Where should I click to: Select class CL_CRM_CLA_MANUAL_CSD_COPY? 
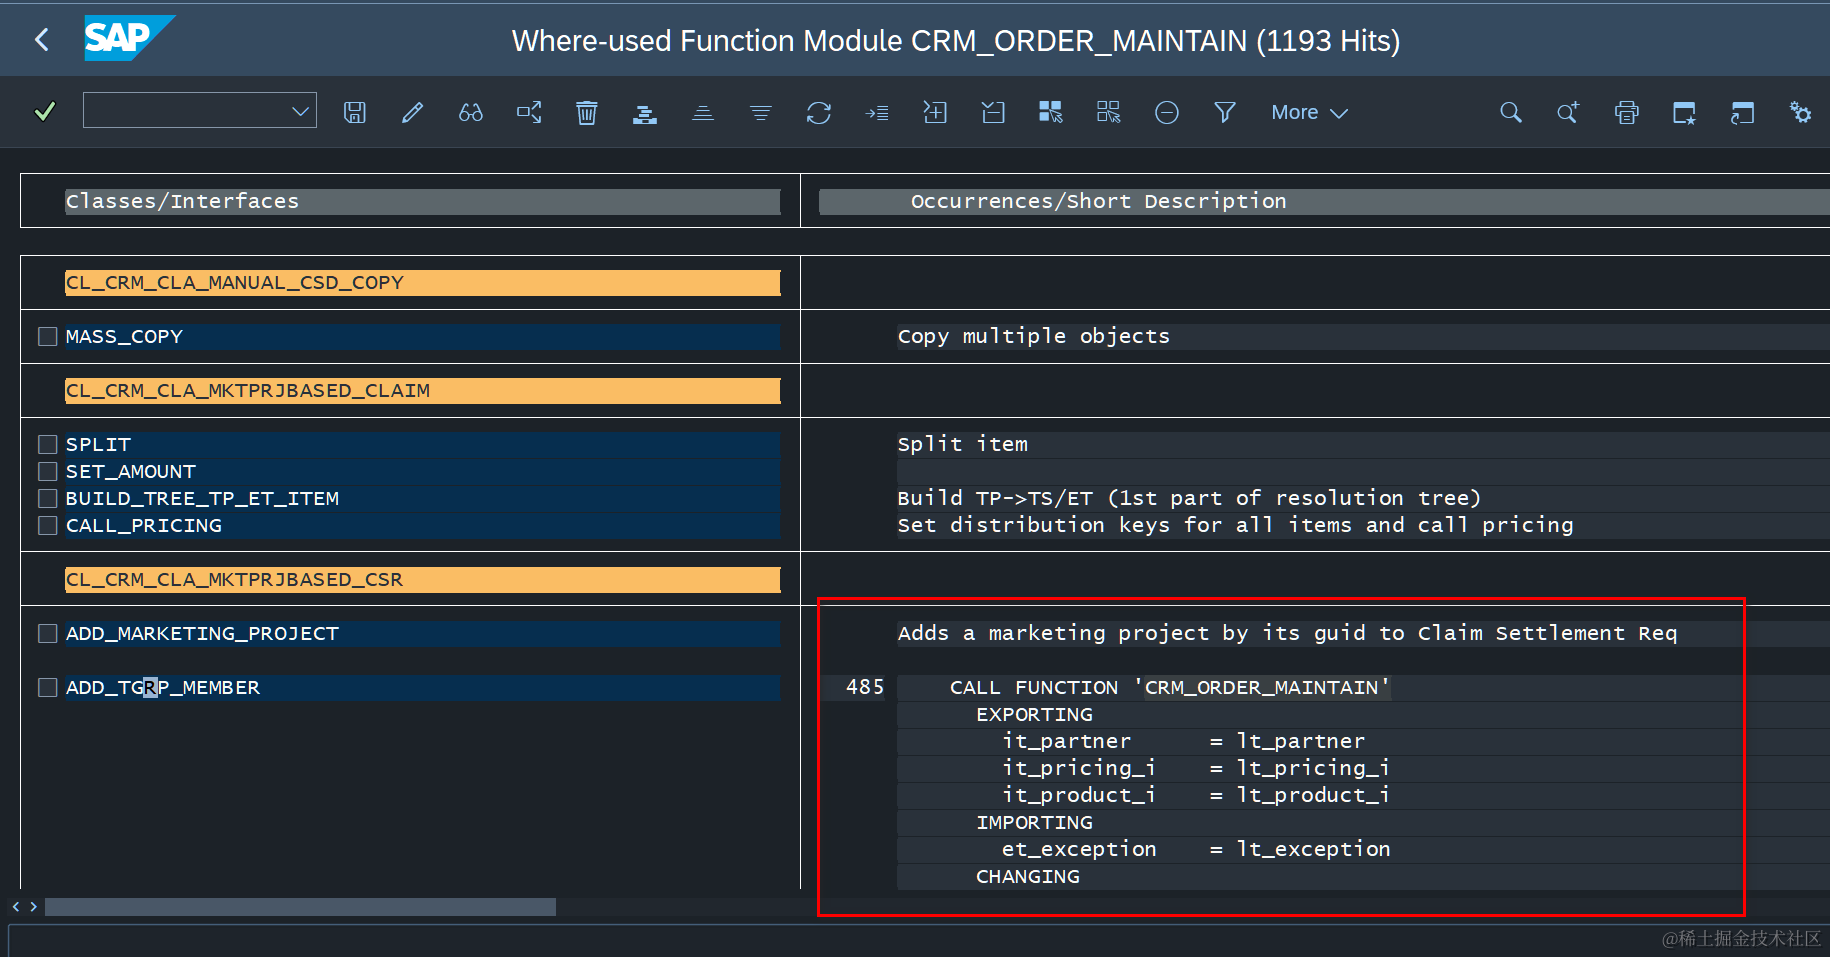pos(422,283)
